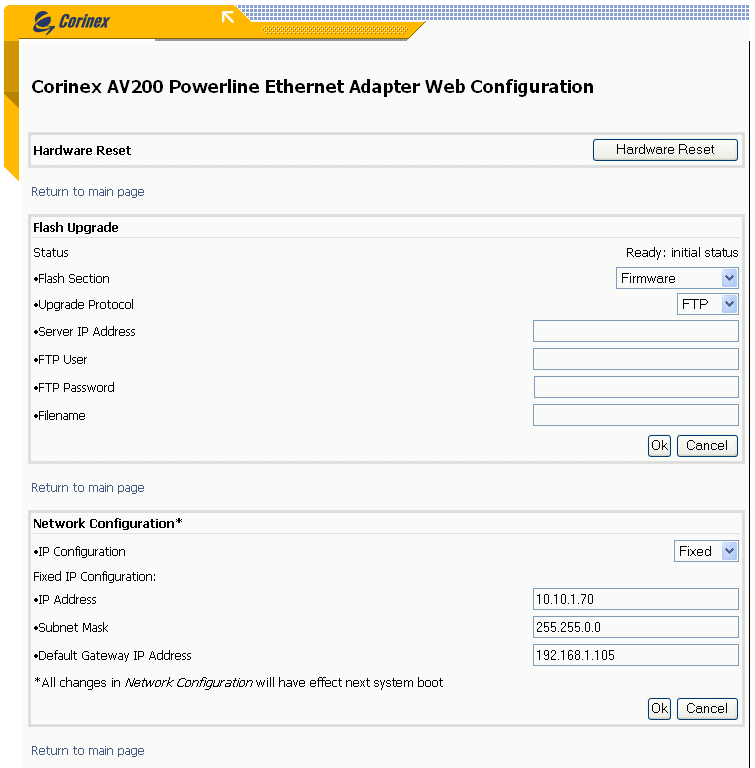Click the Status label in Flash Upgrade
Screen dimensions: 755x768
(x=50, y=253)
